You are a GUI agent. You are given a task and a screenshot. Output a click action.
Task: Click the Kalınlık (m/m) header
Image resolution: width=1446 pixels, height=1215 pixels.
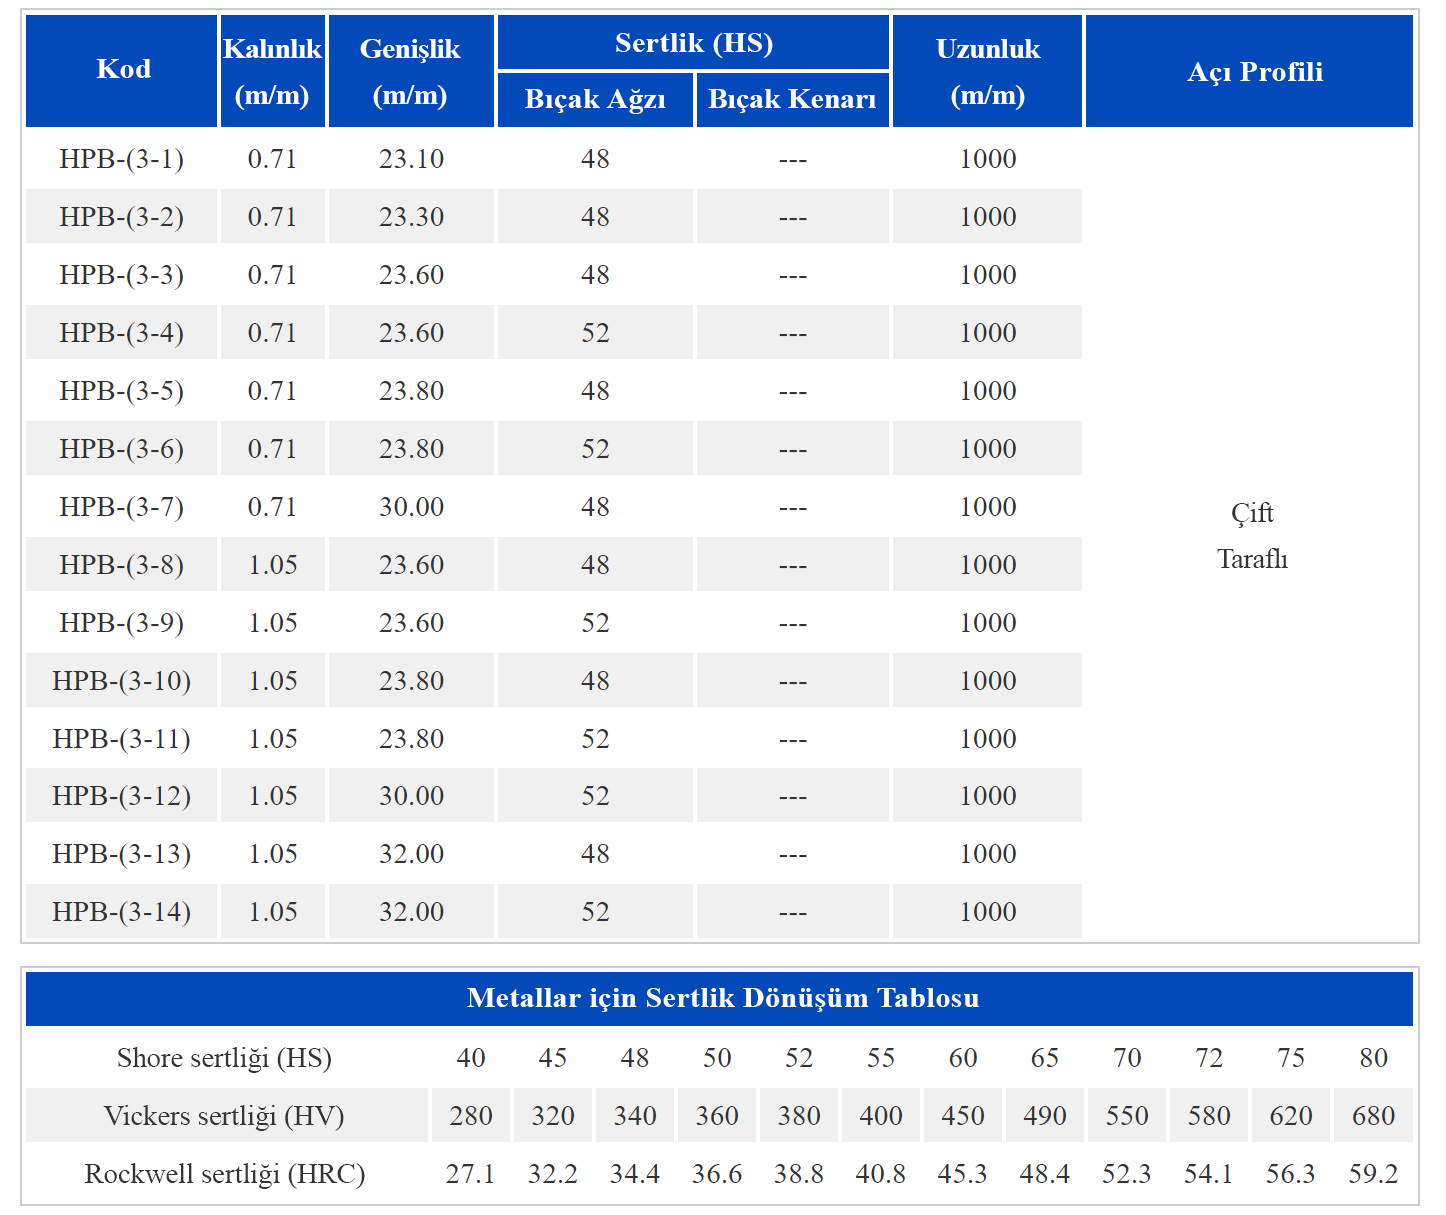click(273, 70)
